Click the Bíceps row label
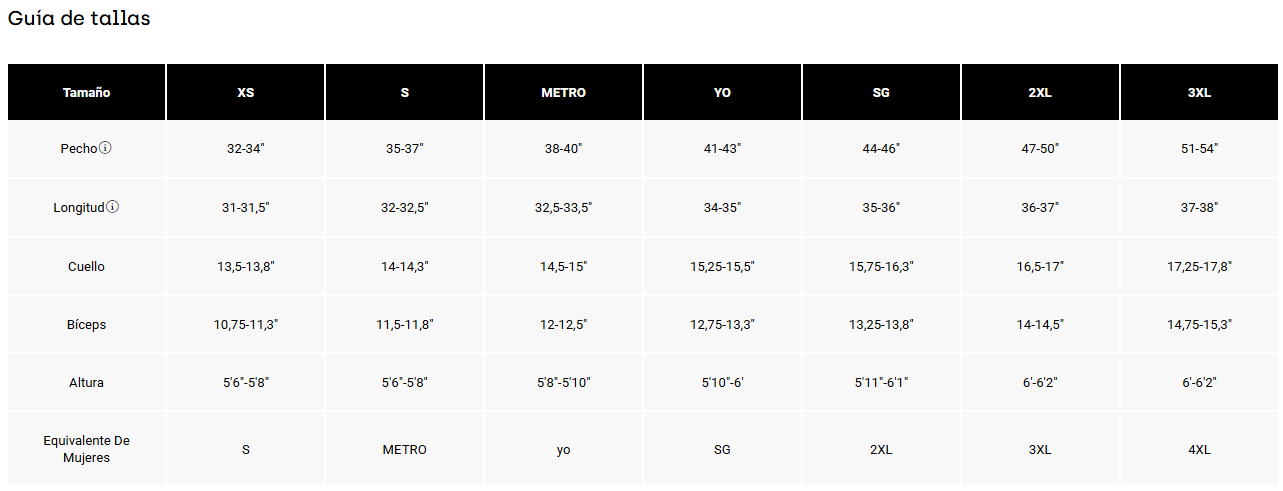The height and width of the screenshot is (491, 1283). [x=86, y=324]
